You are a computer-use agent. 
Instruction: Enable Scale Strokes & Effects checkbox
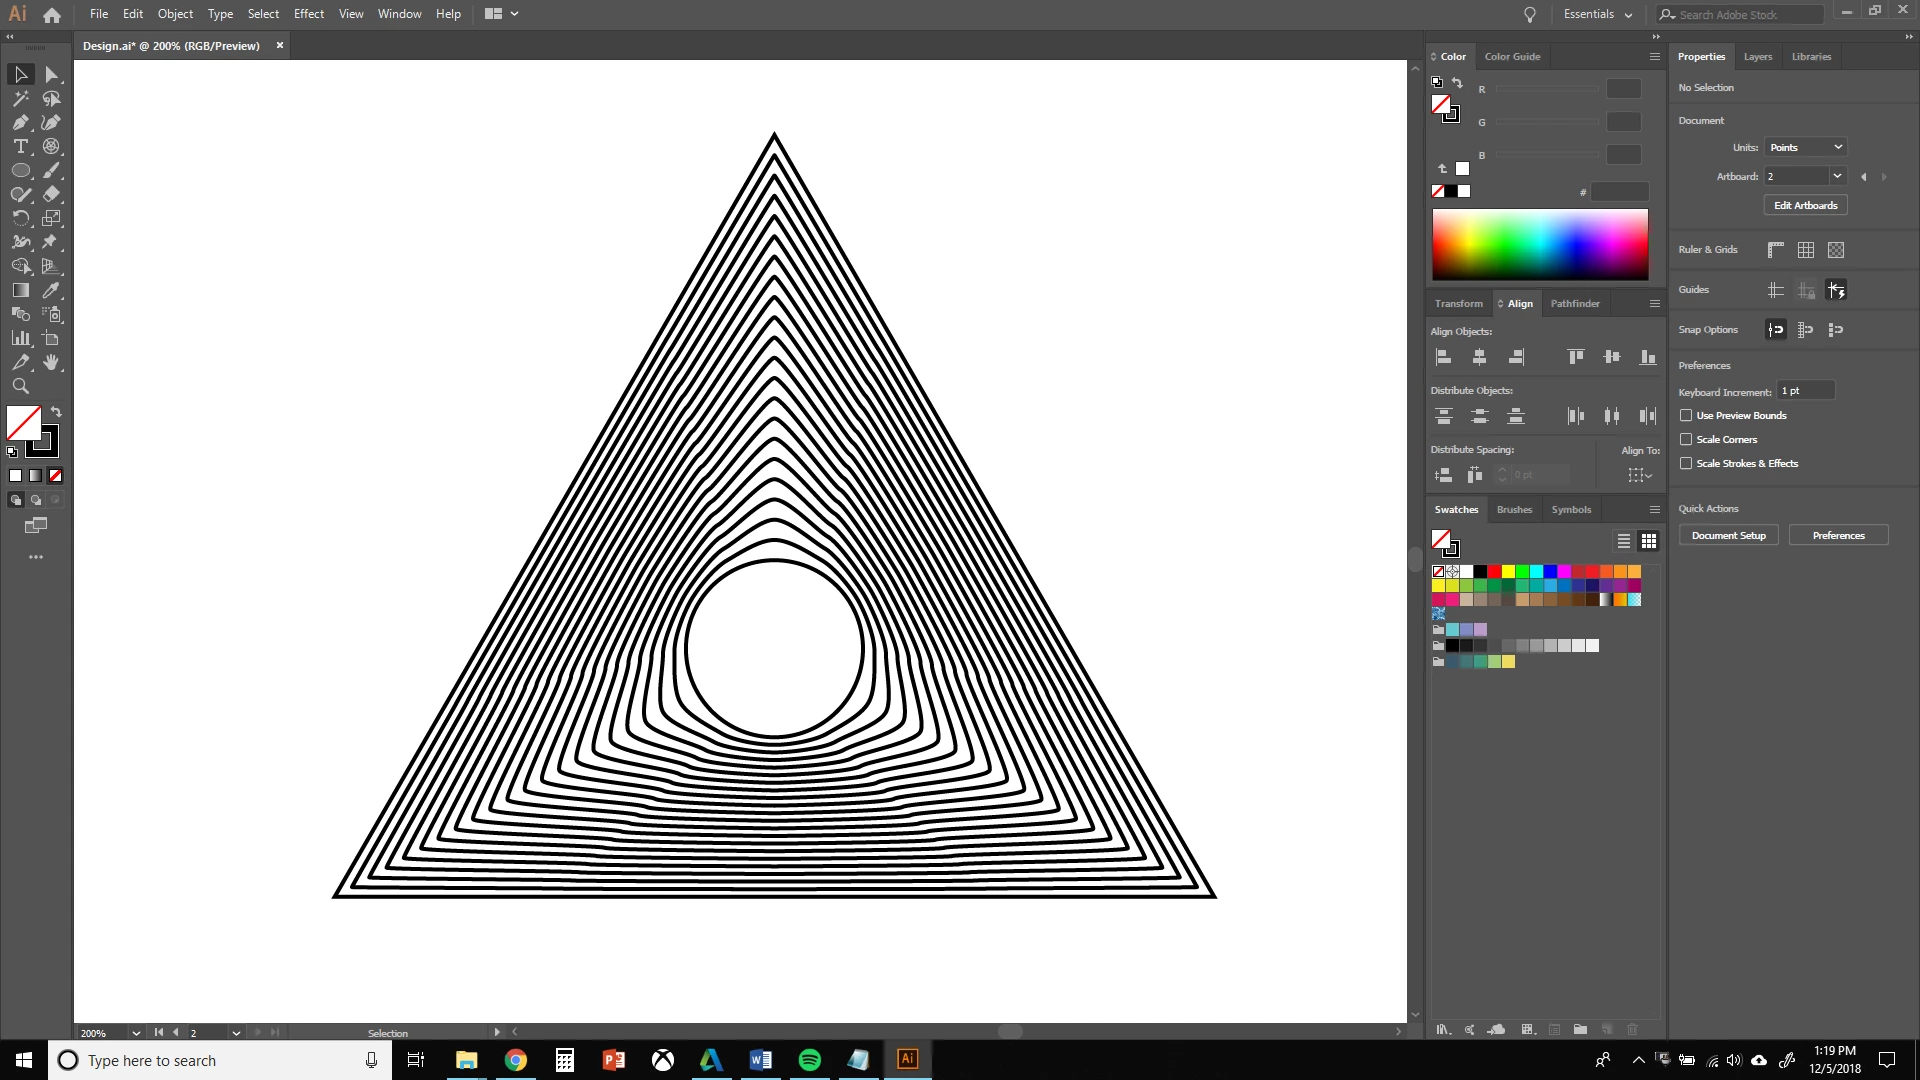tap(1686, 463)
